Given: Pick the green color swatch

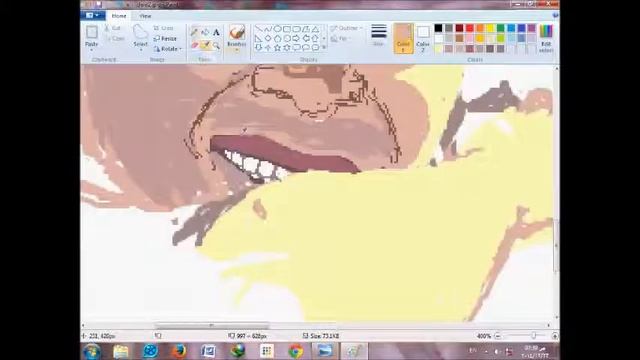Looking at the screenshot, I should [x=500, y=28].
